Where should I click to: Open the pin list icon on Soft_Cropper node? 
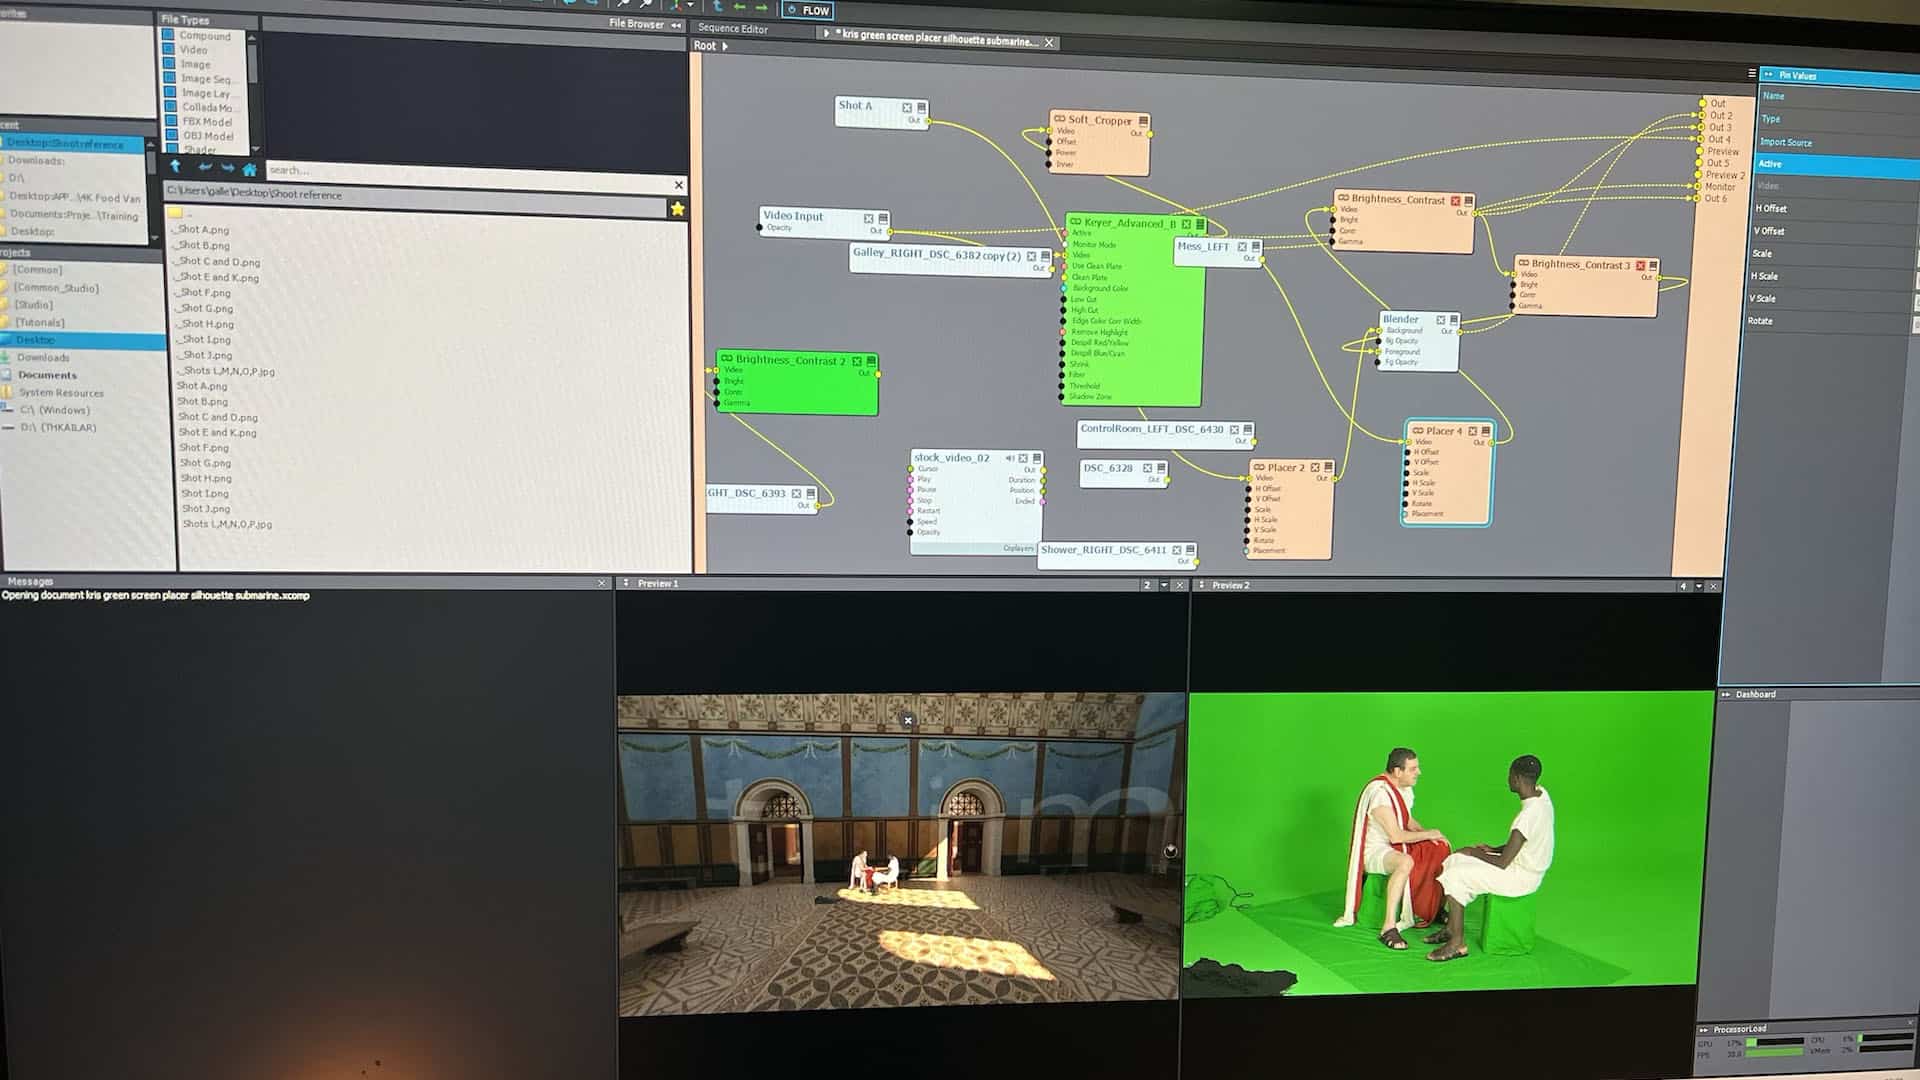pyautogui.click(x=1143, y=121)
